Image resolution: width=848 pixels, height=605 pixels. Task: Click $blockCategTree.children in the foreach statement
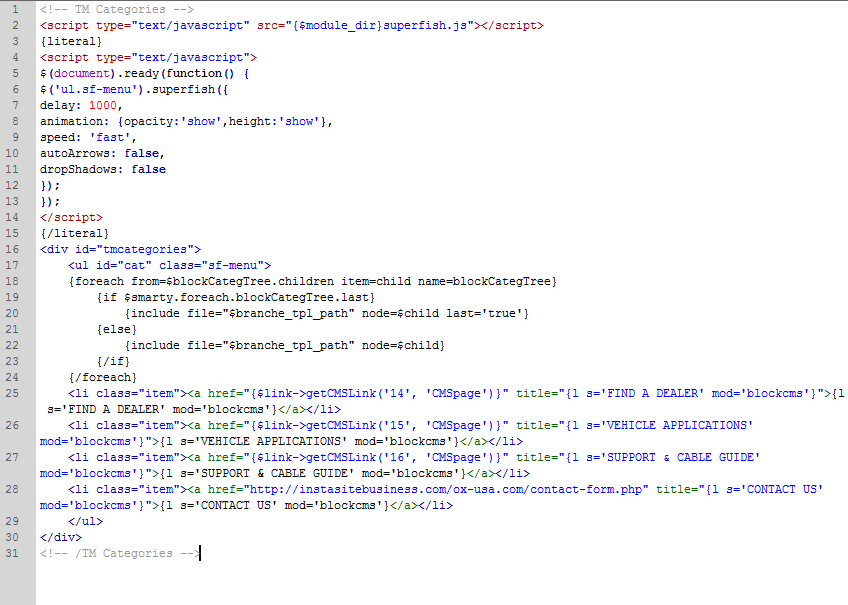(250, 281)
